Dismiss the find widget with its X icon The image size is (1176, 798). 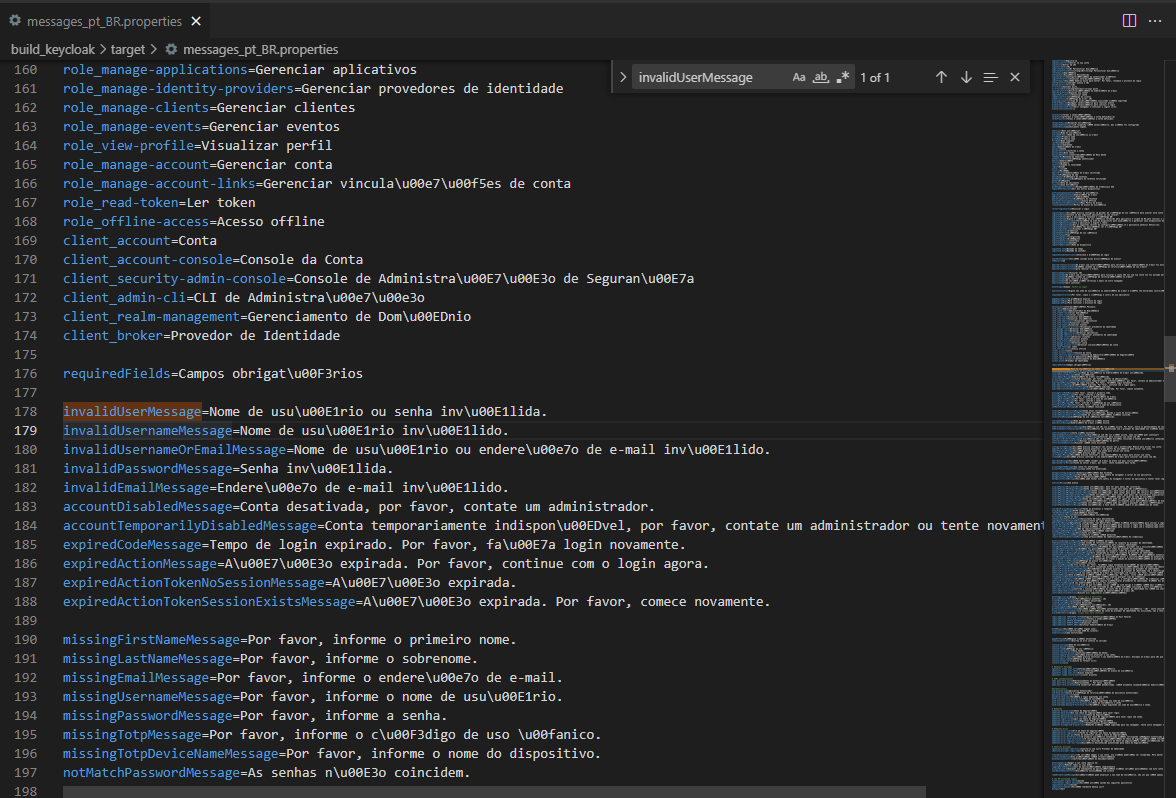click(1014, 77)
